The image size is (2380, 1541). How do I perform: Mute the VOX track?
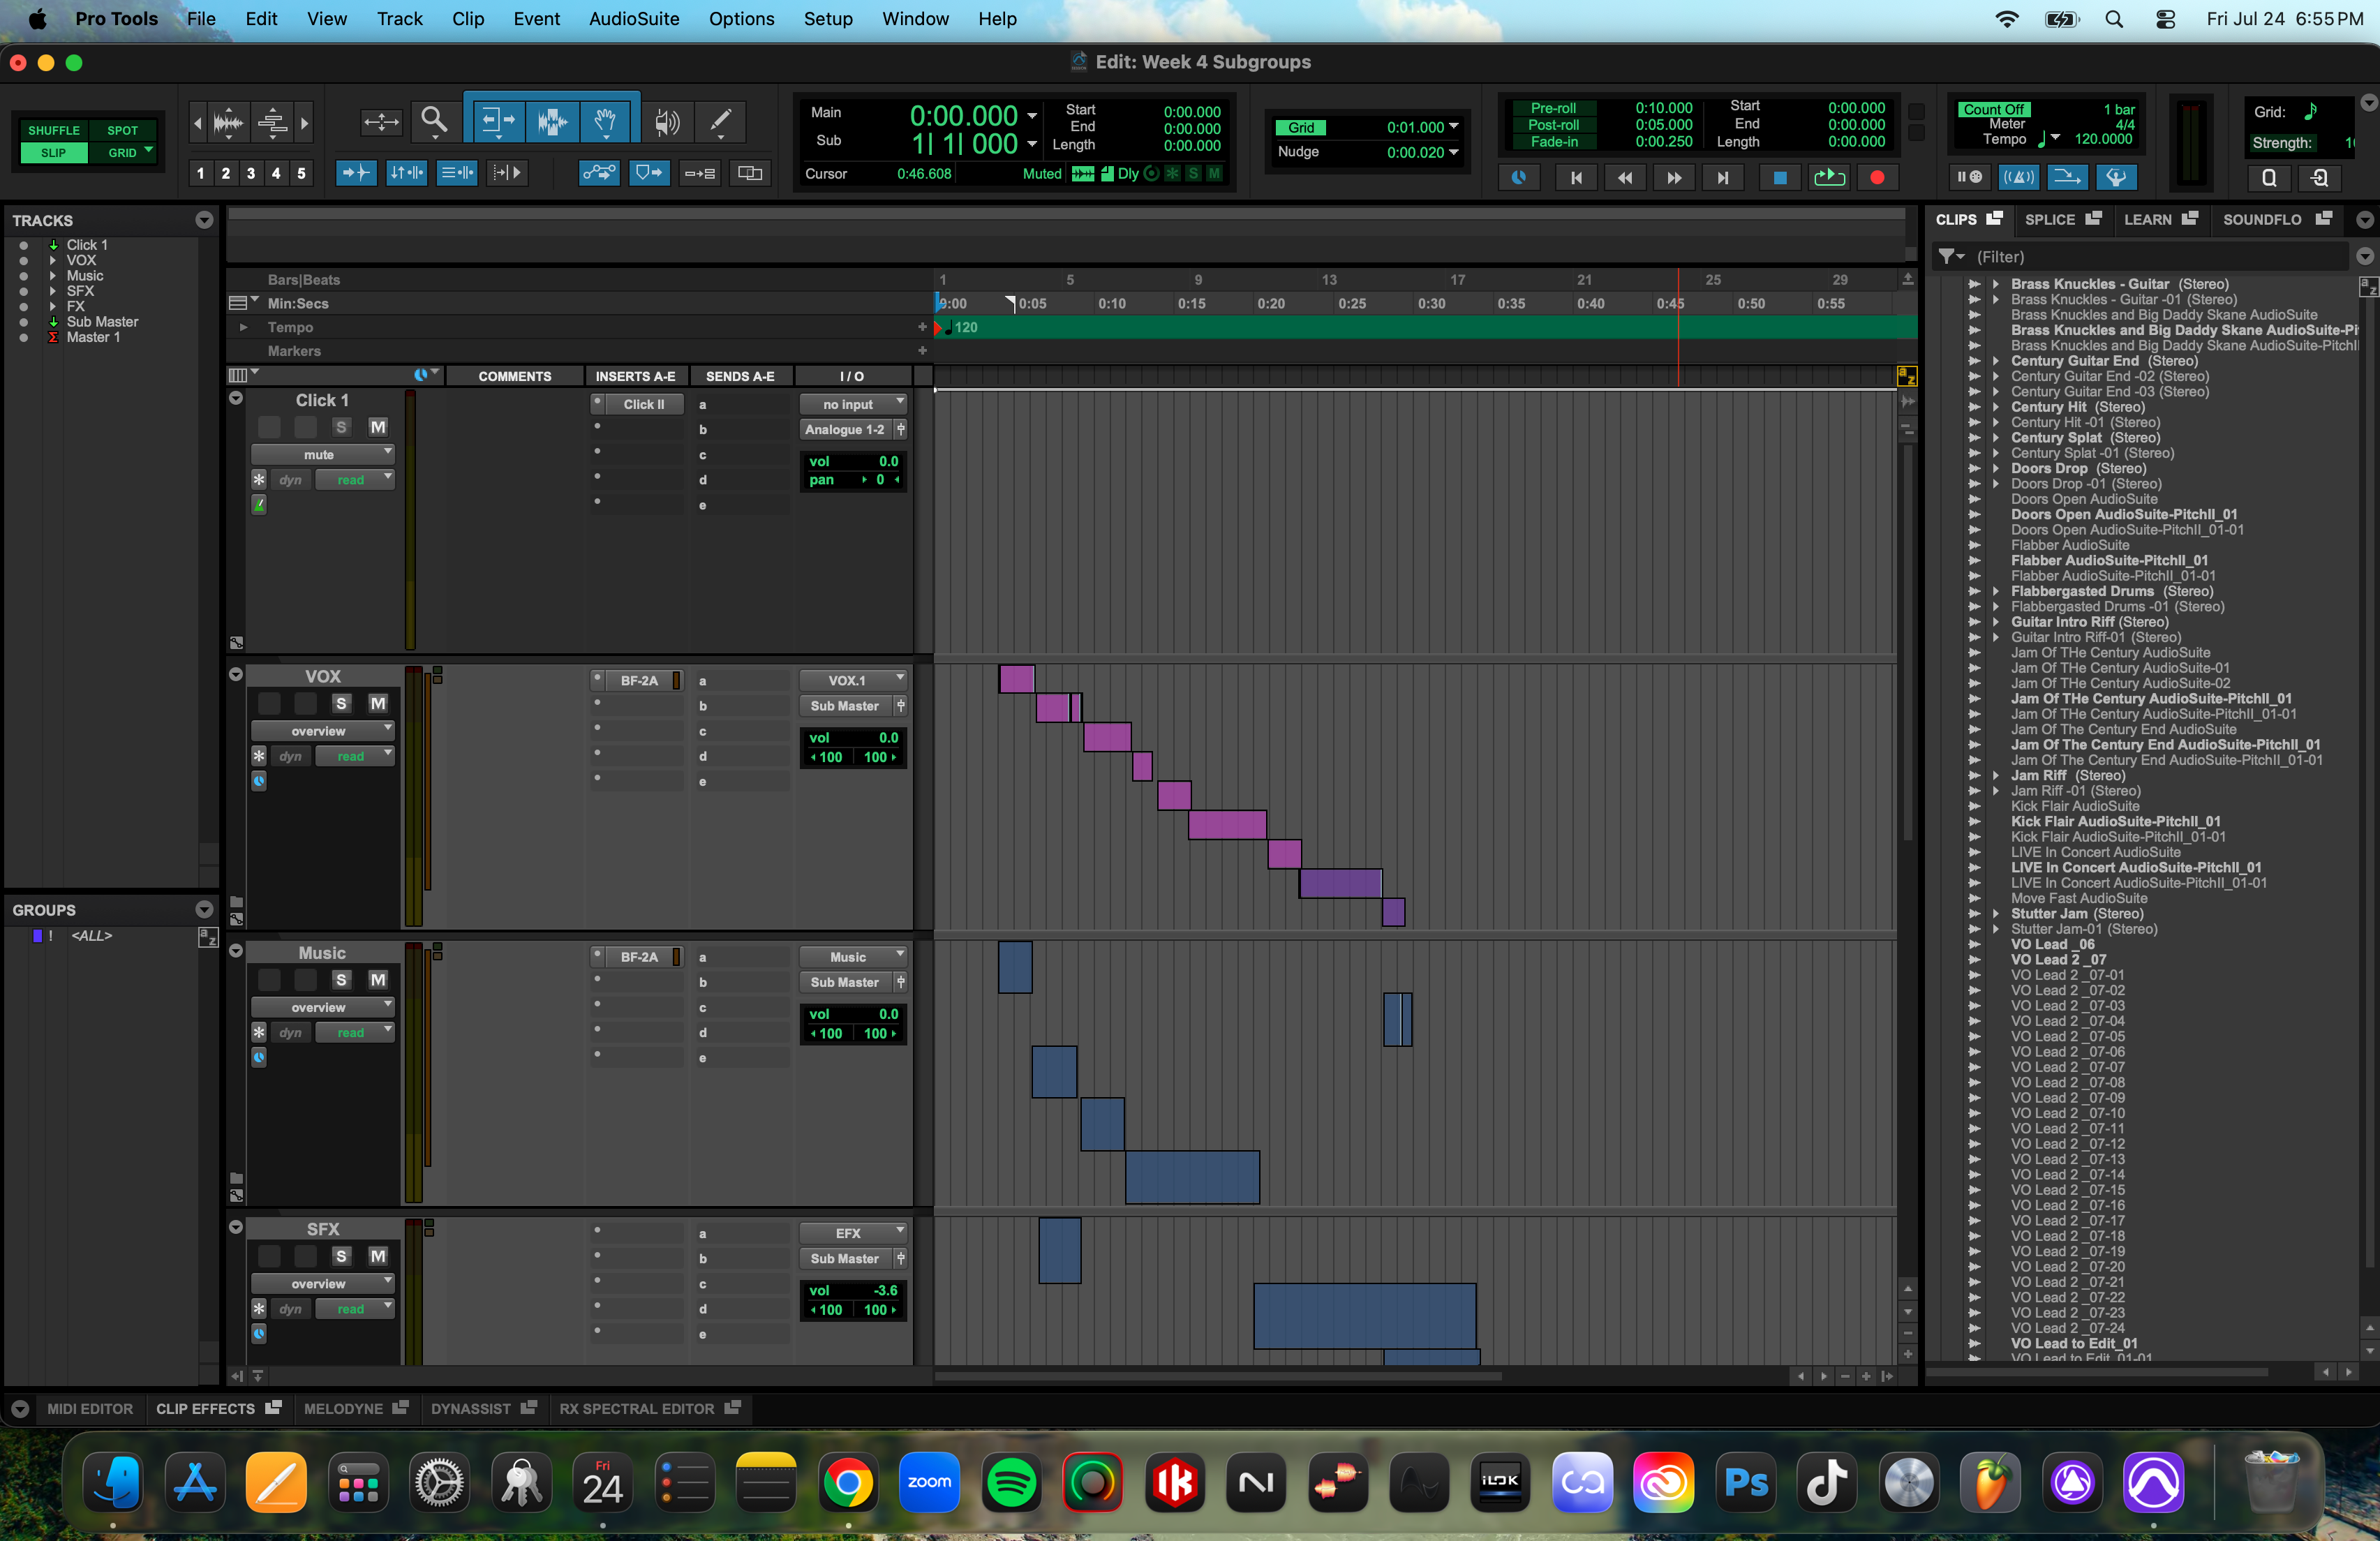[x=378, y=704]
